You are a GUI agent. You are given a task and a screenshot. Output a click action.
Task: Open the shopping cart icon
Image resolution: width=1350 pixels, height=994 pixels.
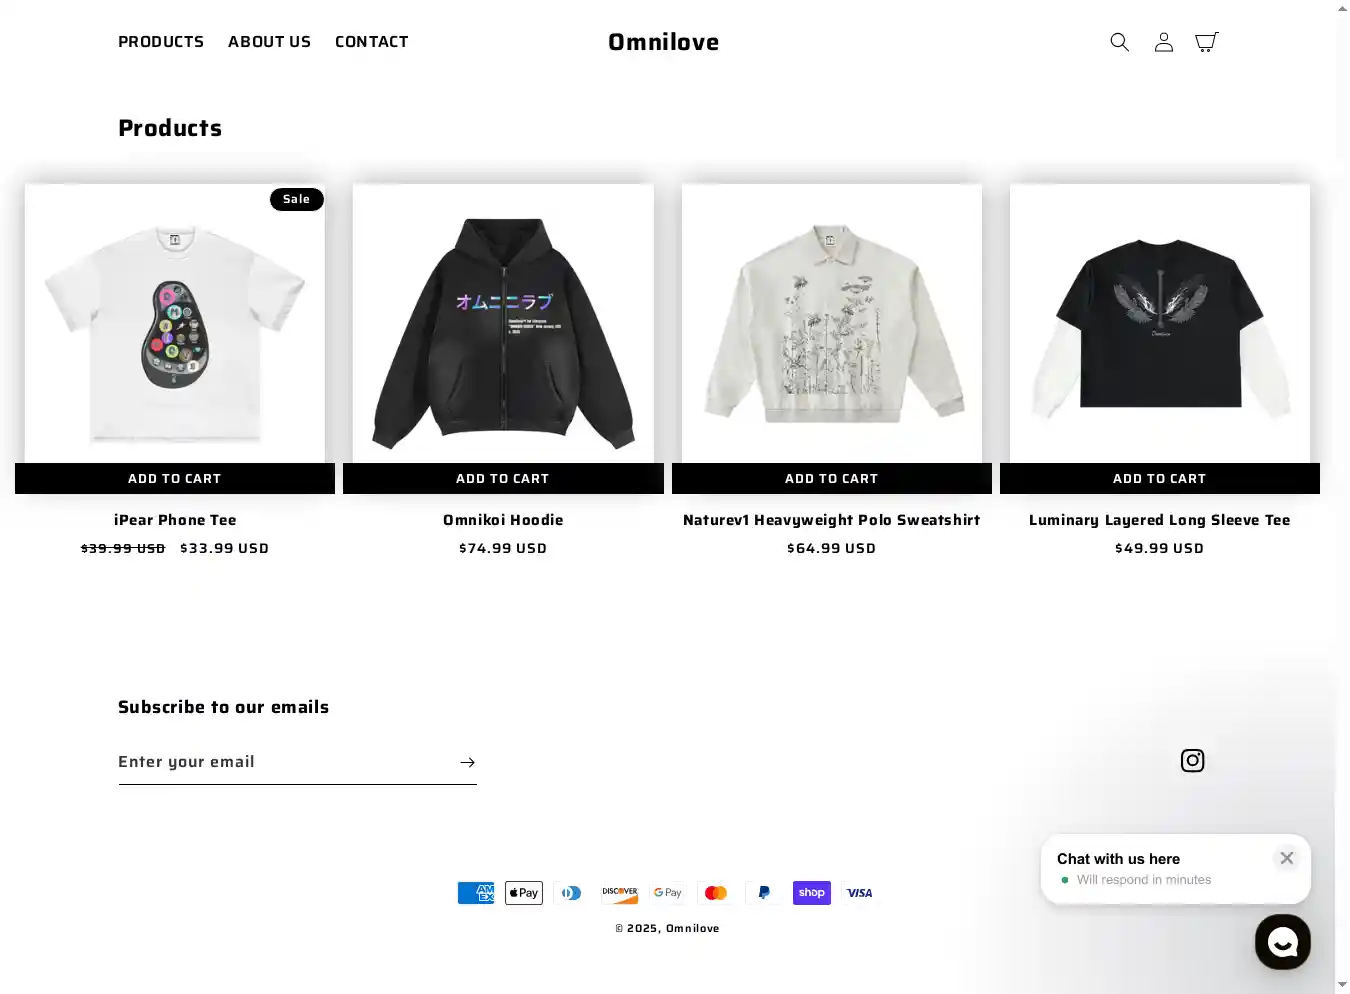click(1207, 42)
